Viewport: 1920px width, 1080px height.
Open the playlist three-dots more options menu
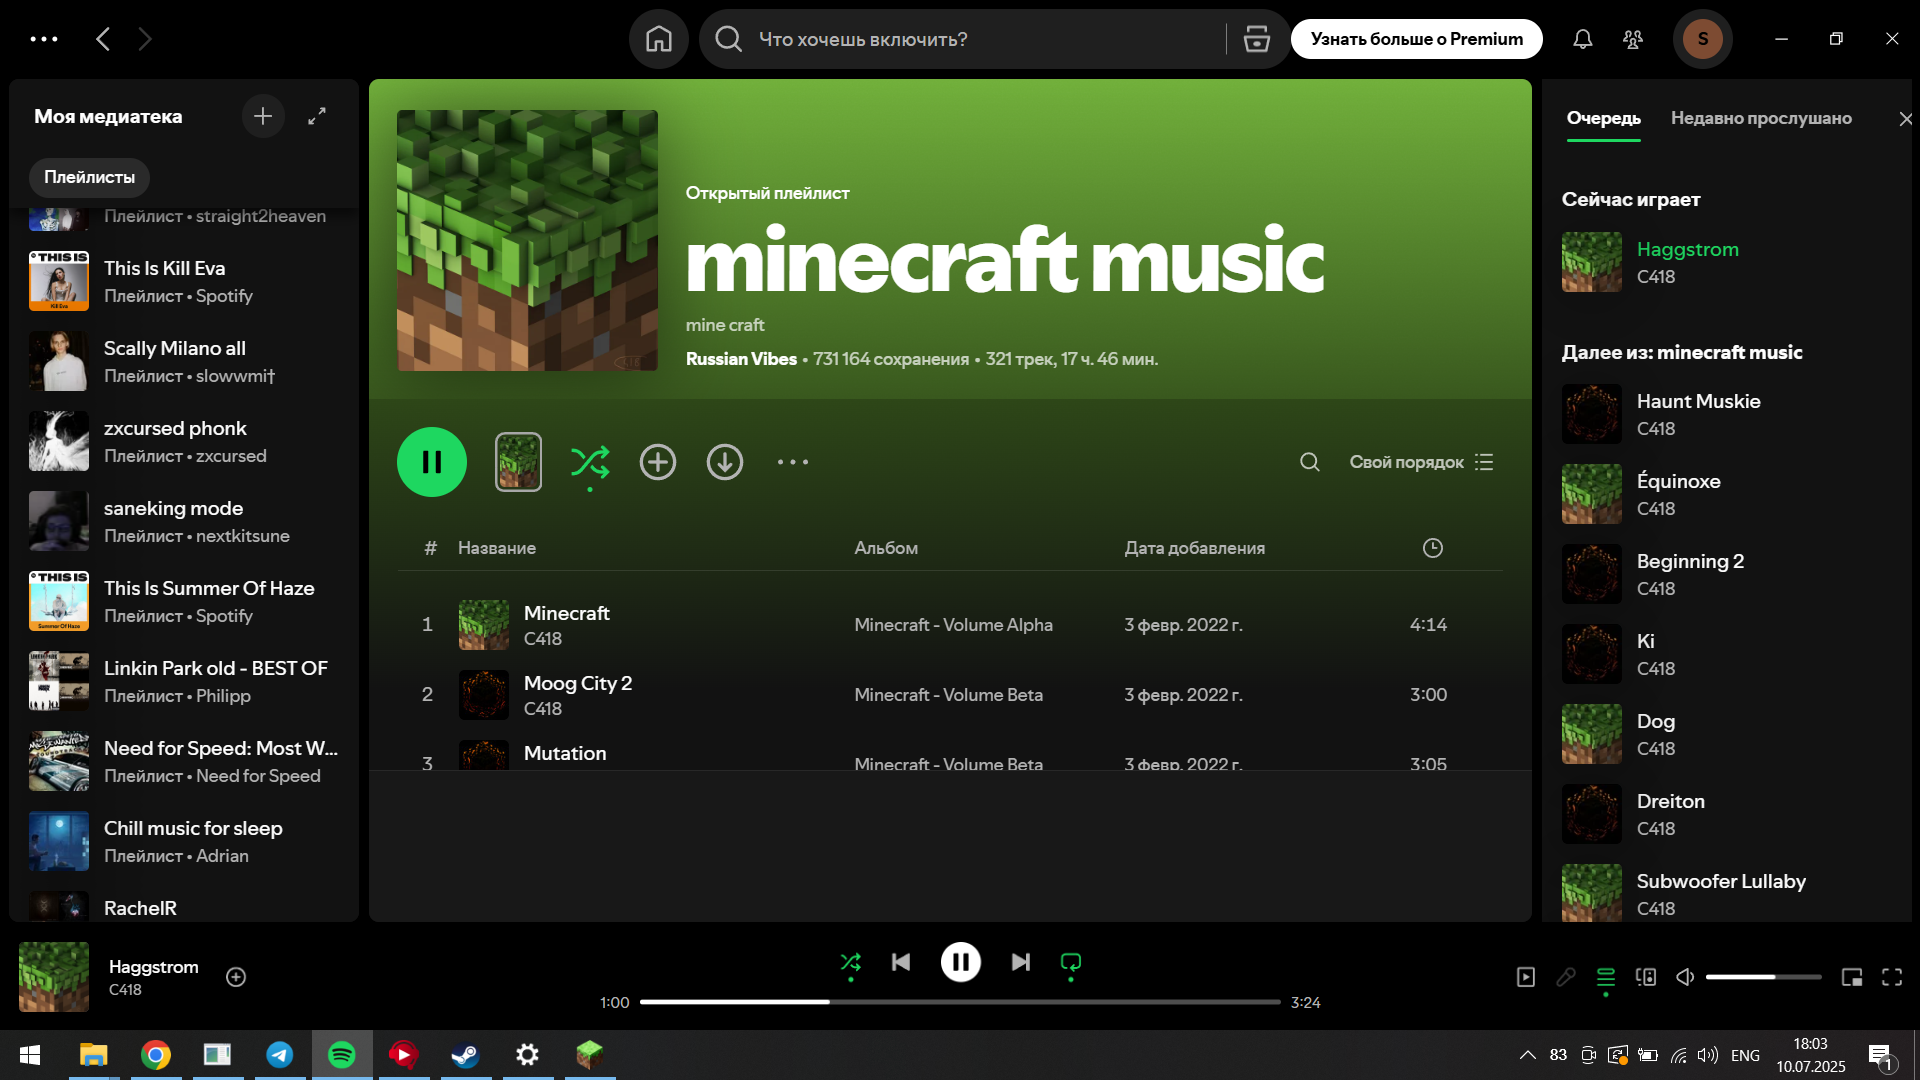point(792,462)
